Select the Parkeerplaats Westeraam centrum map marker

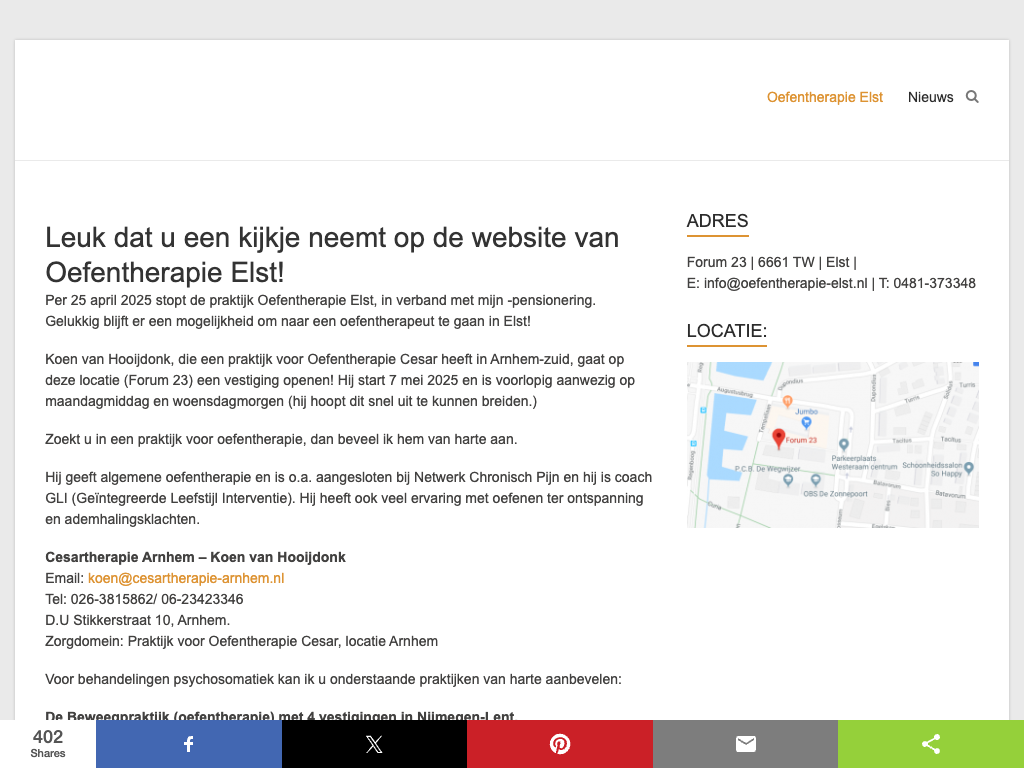[844, 445]
